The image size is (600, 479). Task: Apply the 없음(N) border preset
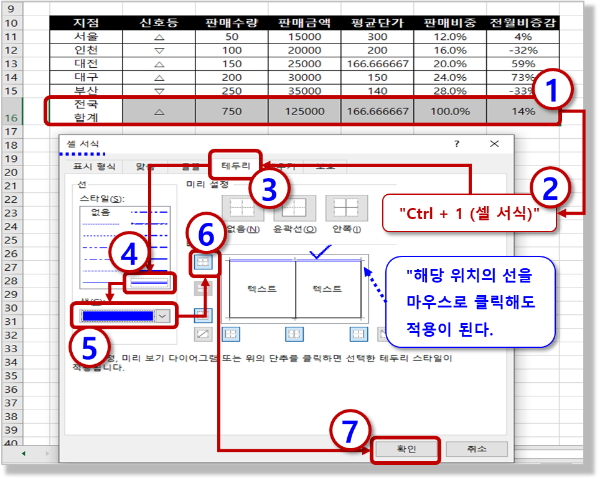243,208
